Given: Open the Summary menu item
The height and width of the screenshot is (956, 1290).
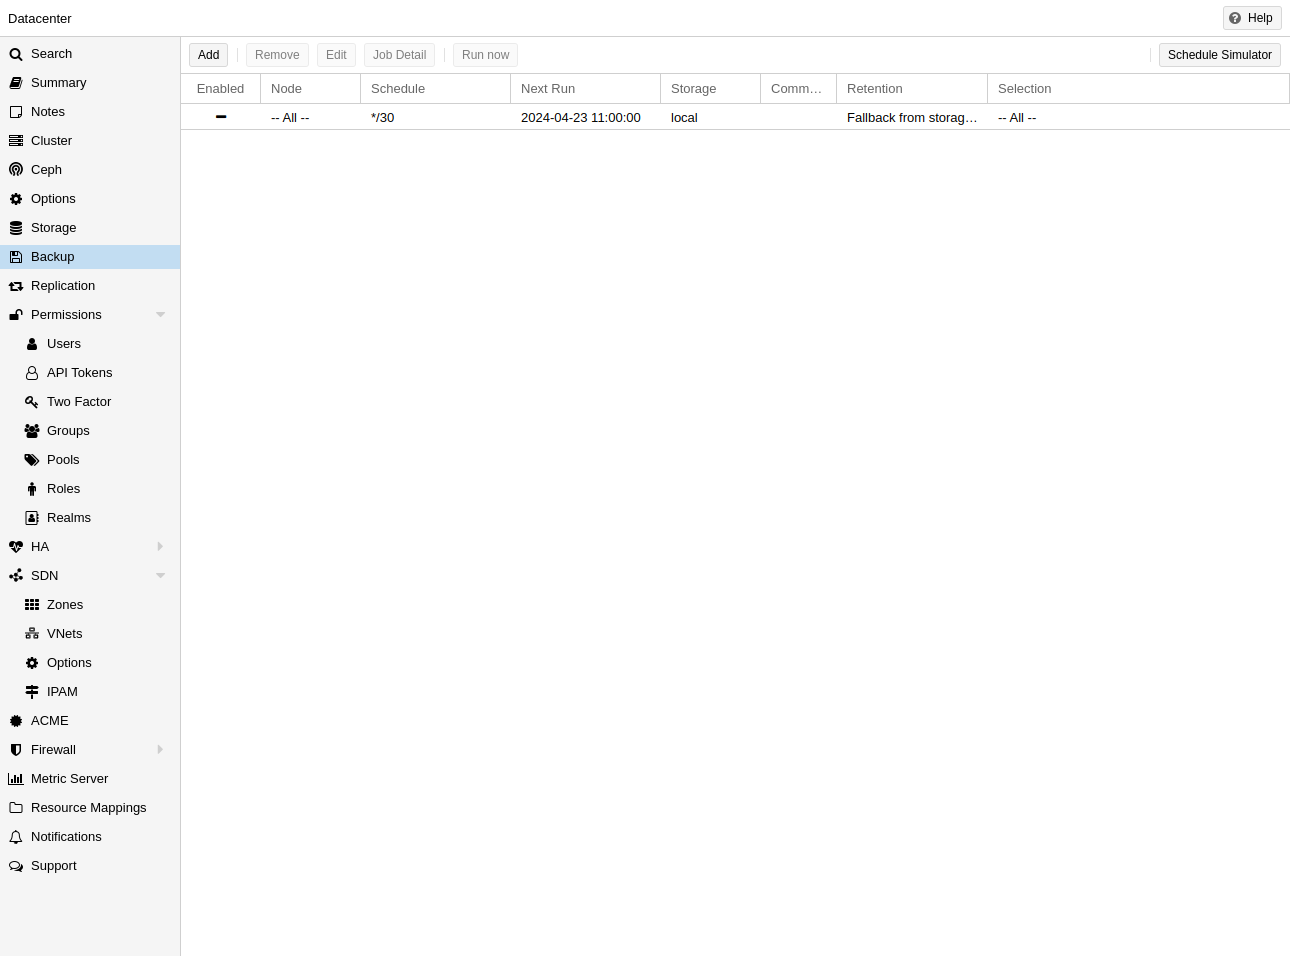Looking at the screenshot, I should 58,83.
